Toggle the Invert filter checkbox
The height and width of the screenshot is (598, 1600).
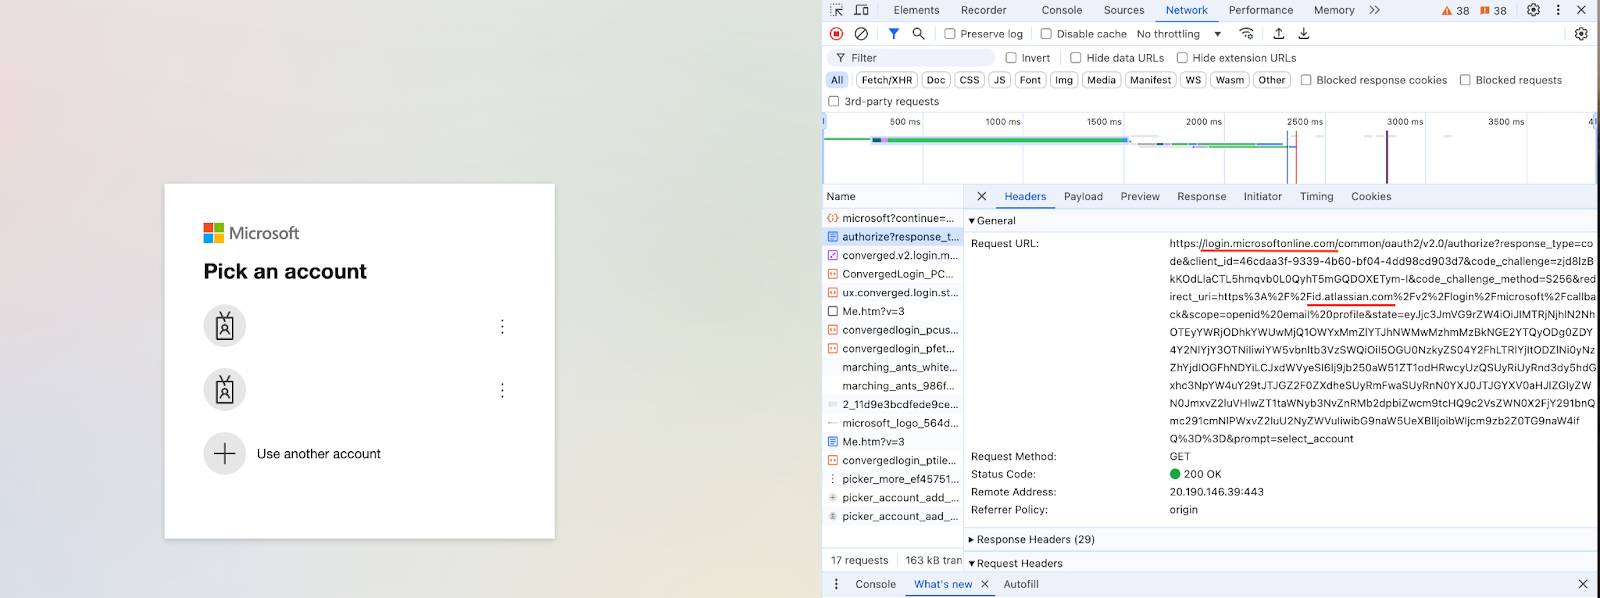coord(1011,58)
